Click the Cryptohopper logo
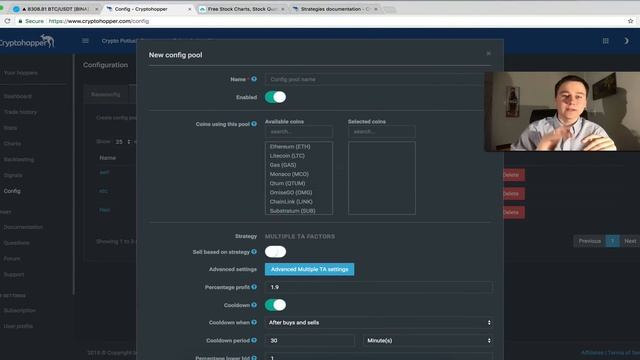This screenshot has height=360, width=640. pyautogui.click(x=27, y=42)
